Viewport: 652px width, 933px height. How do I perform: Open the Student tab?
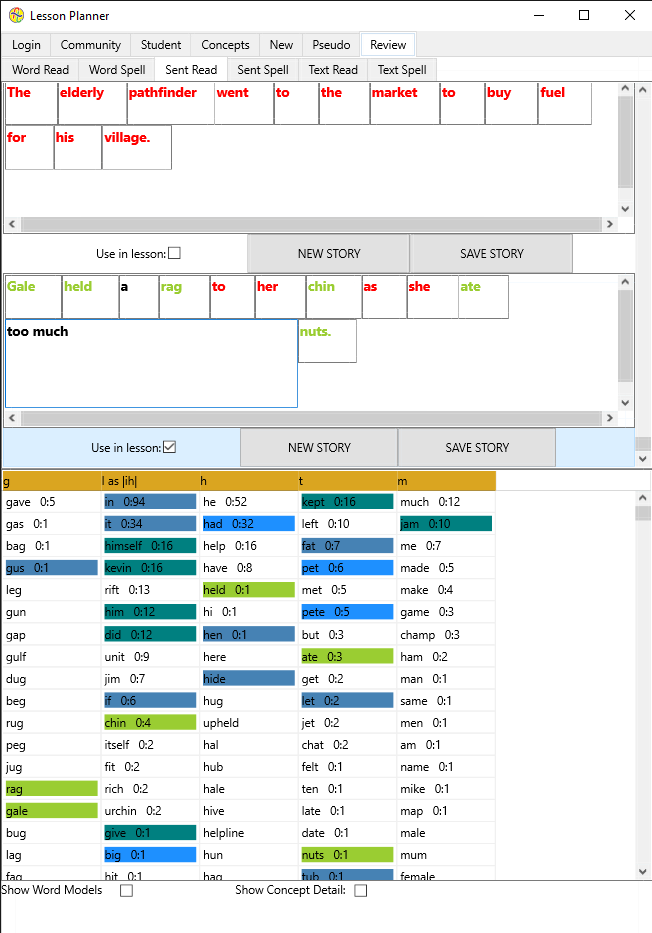coord(161,45)
